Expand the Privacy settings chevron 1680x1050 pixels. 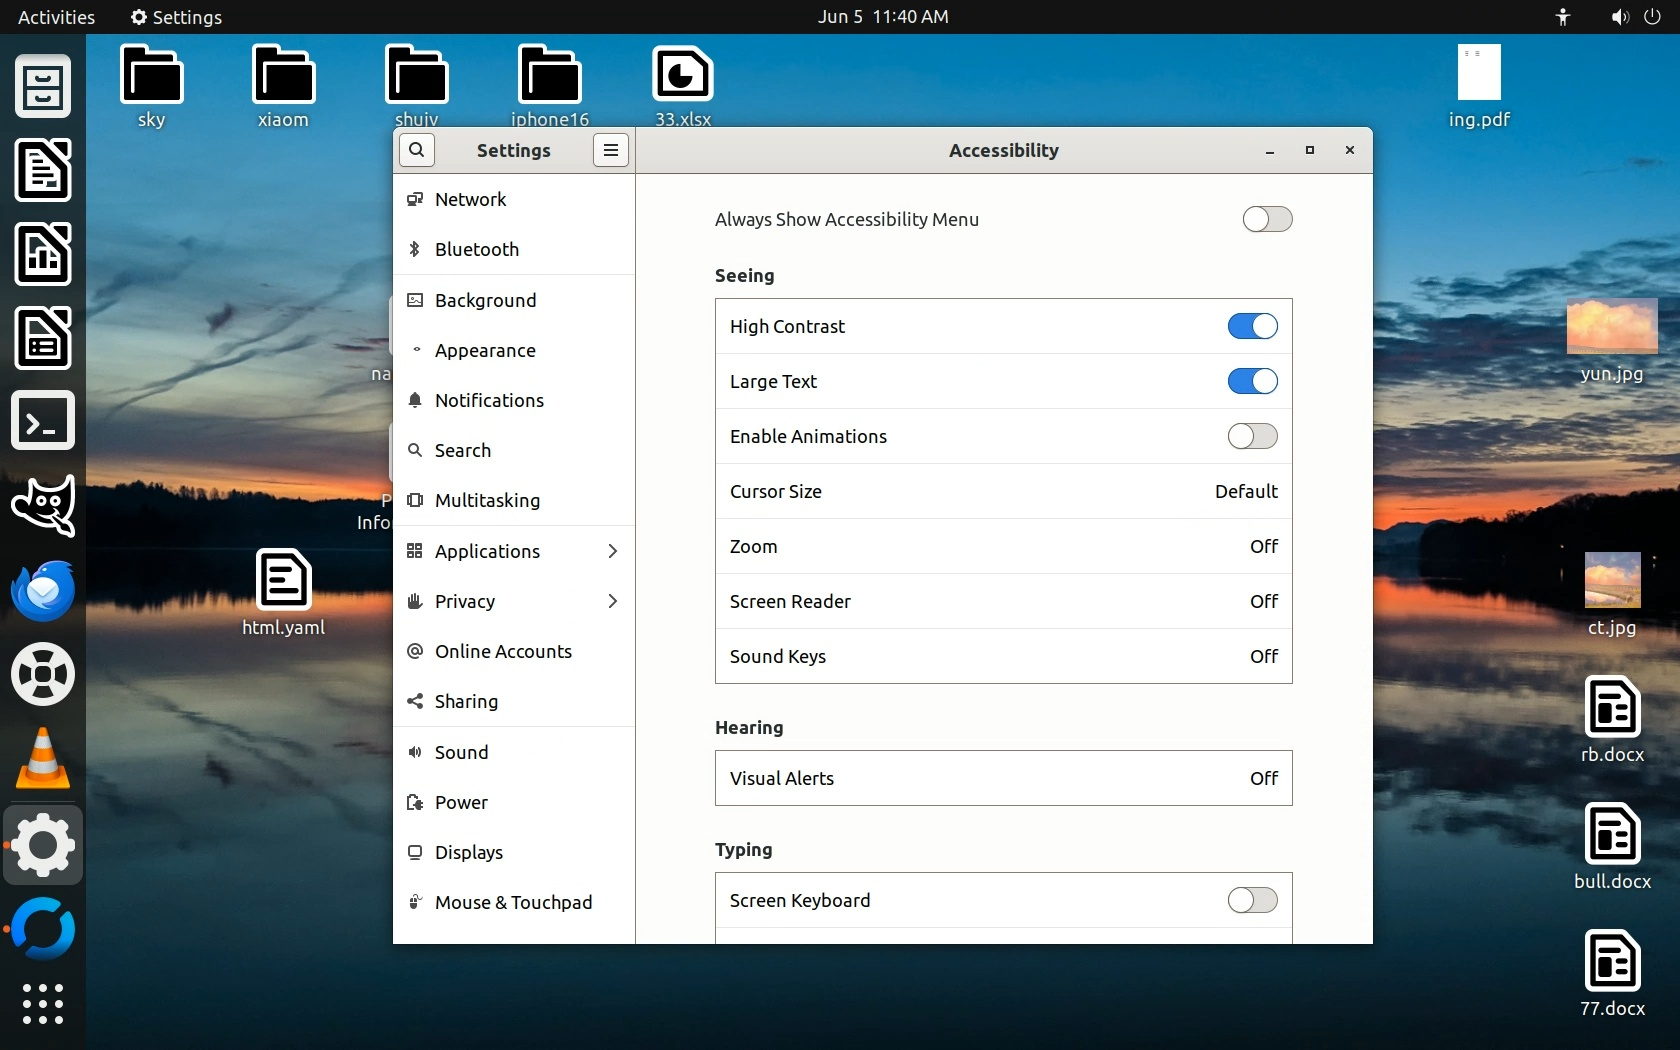tap(612, 601)
